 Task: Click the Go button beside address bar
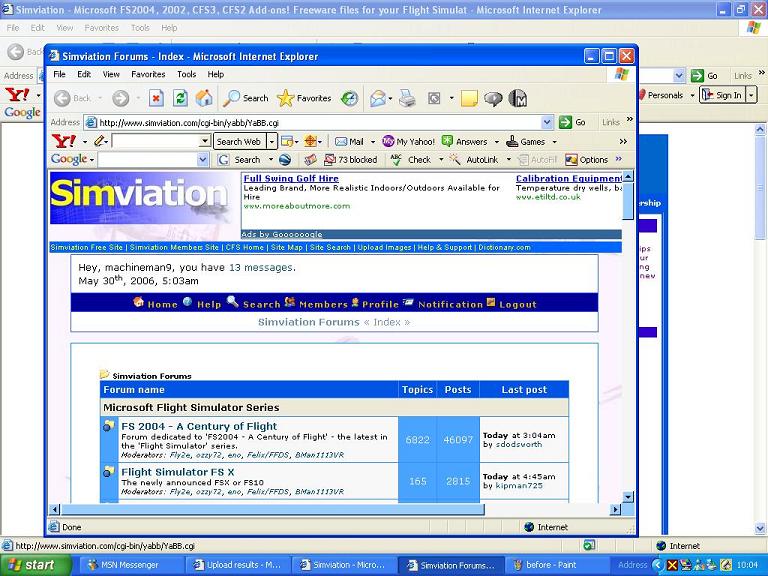pos(573,122)
